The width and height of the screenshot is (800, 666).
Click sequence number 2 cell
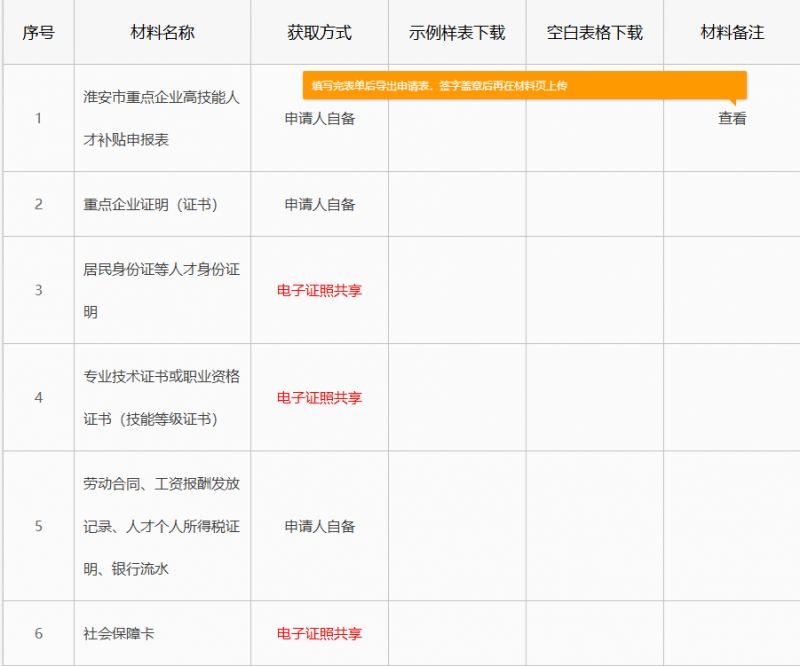pos(38,205)
